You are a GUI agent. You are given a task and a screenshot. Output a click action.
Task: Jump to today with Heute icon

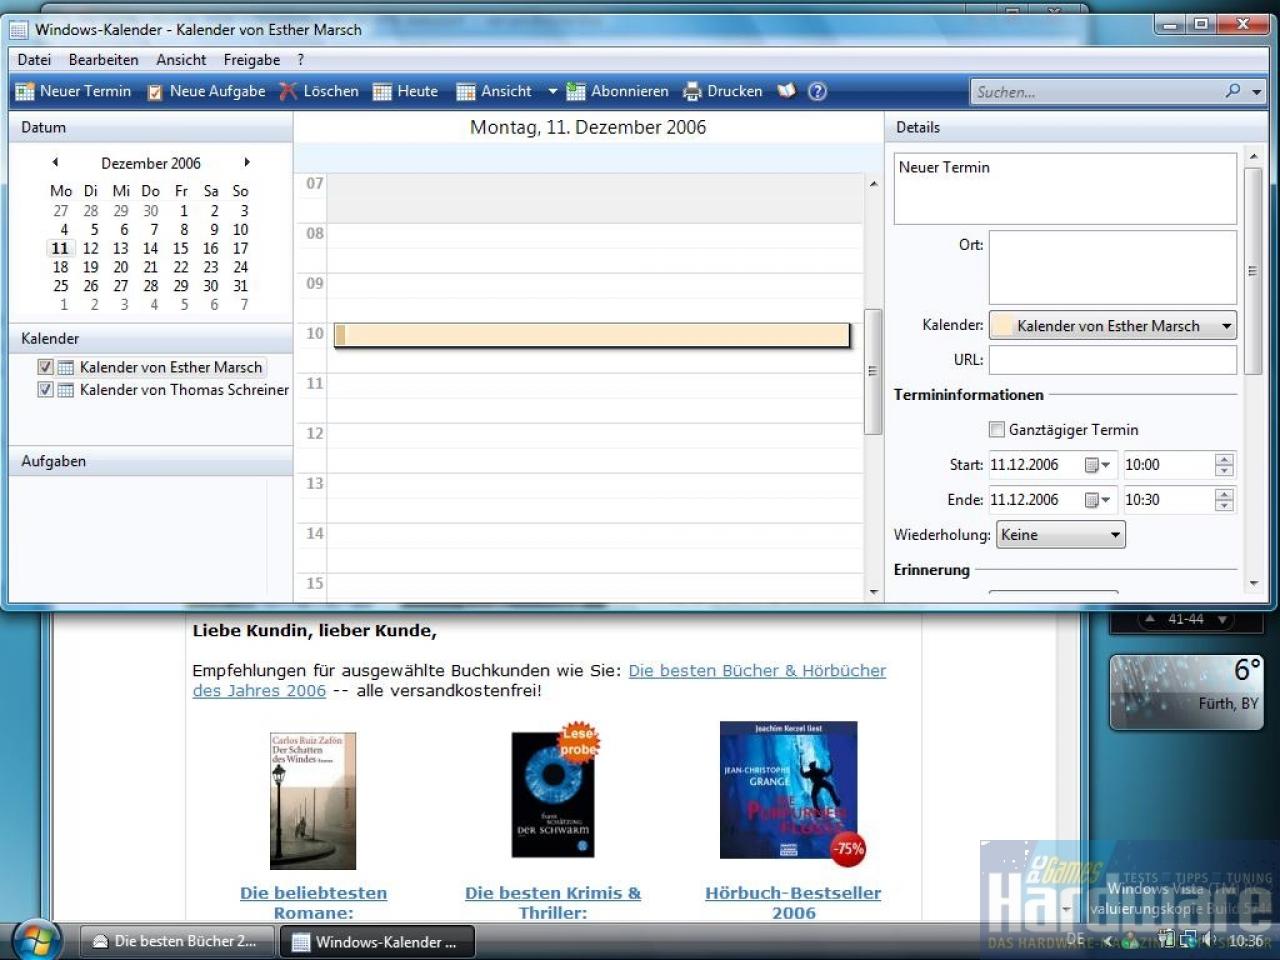click(x=382, y=92)
